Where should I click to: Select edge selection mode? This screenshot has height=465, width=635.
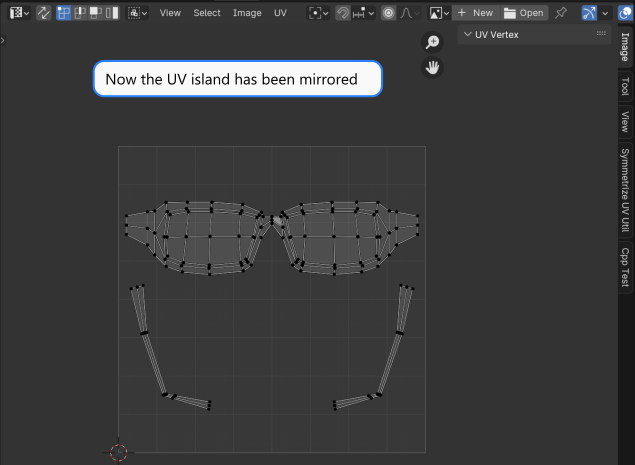click(x=80, y=13)
